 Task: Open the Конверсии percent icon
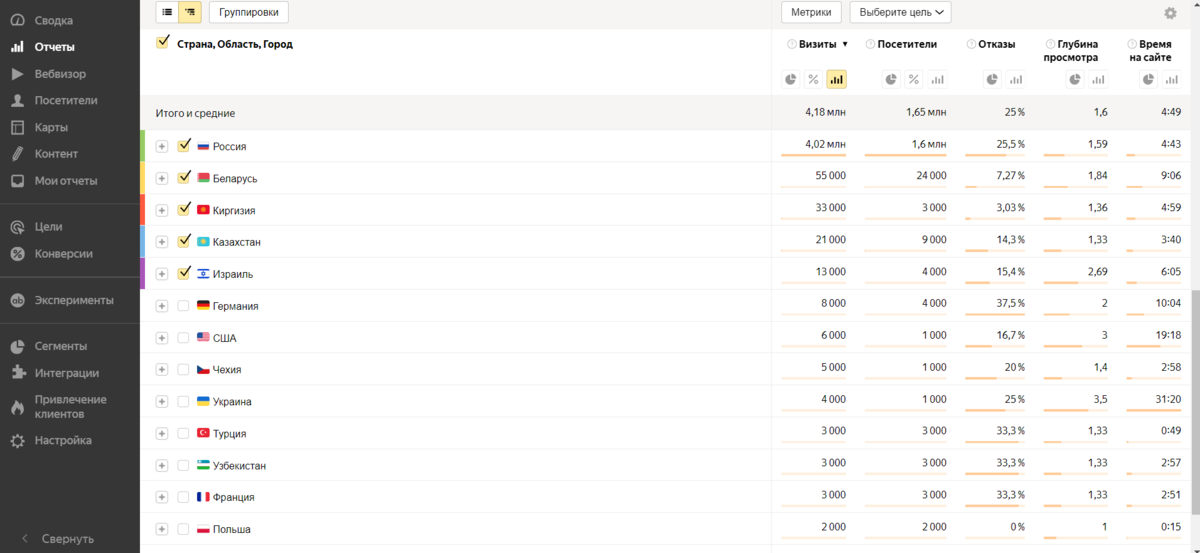(17, 254)
